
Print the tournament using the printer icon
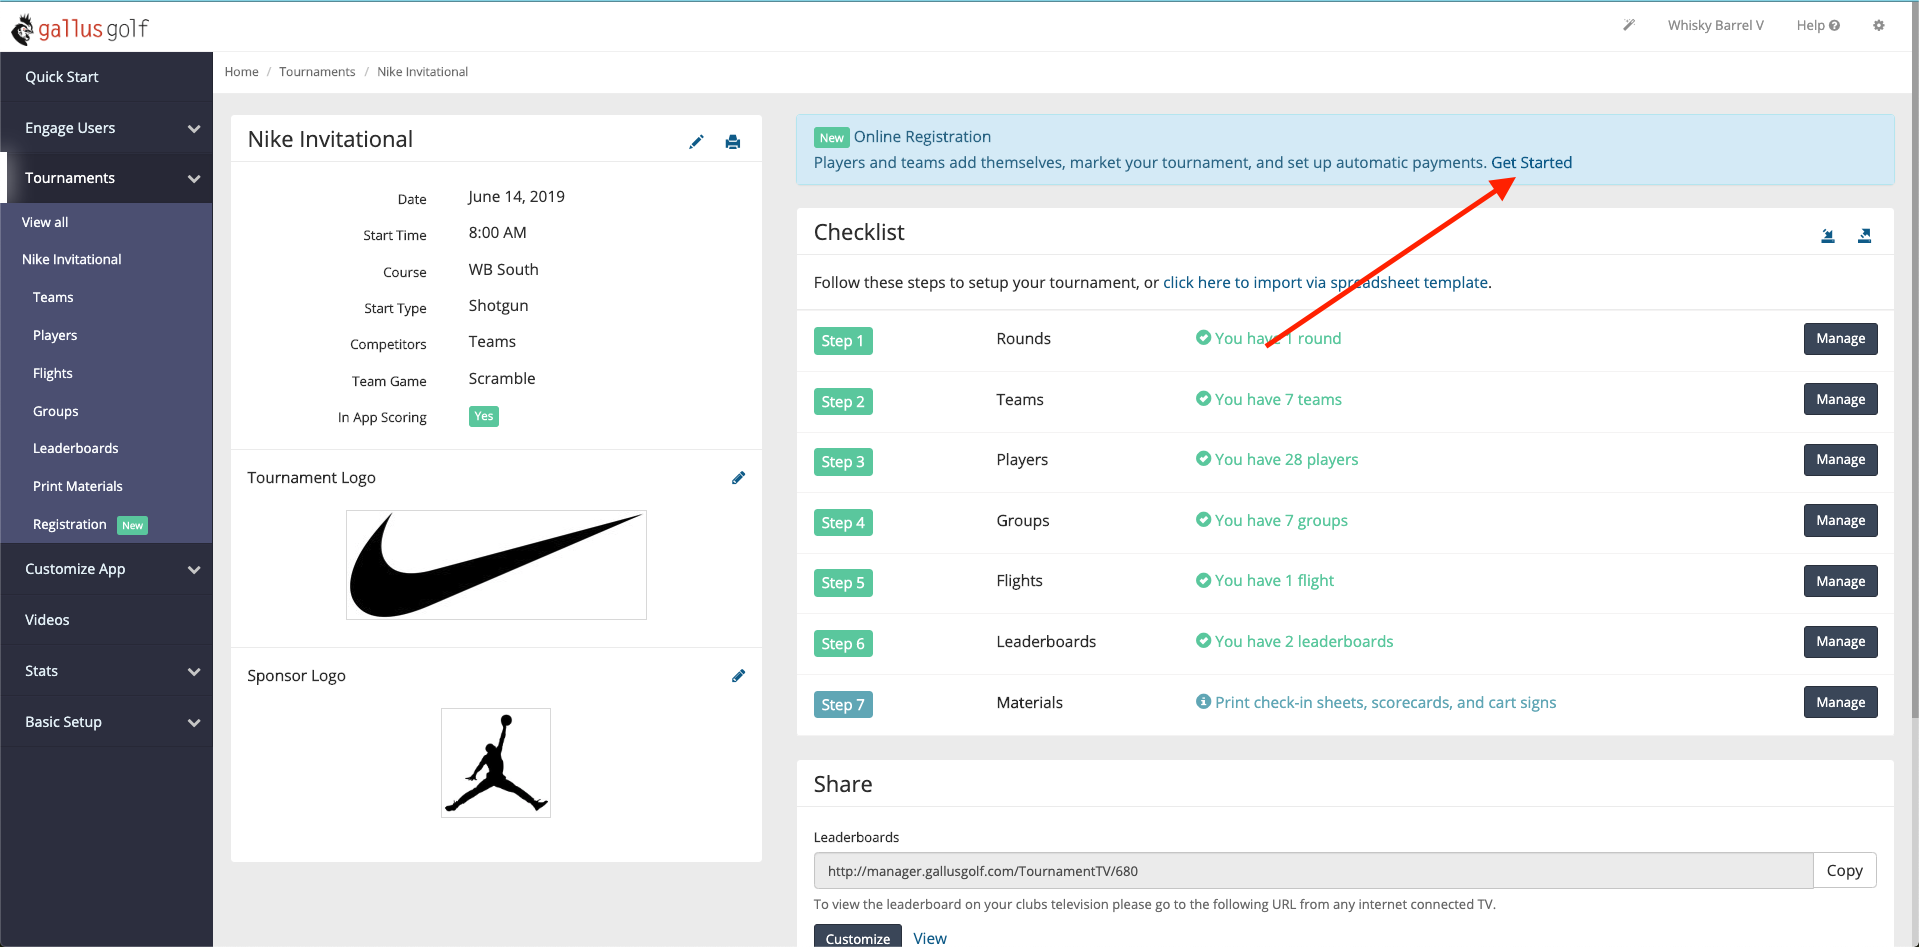(x=733, y=142)
